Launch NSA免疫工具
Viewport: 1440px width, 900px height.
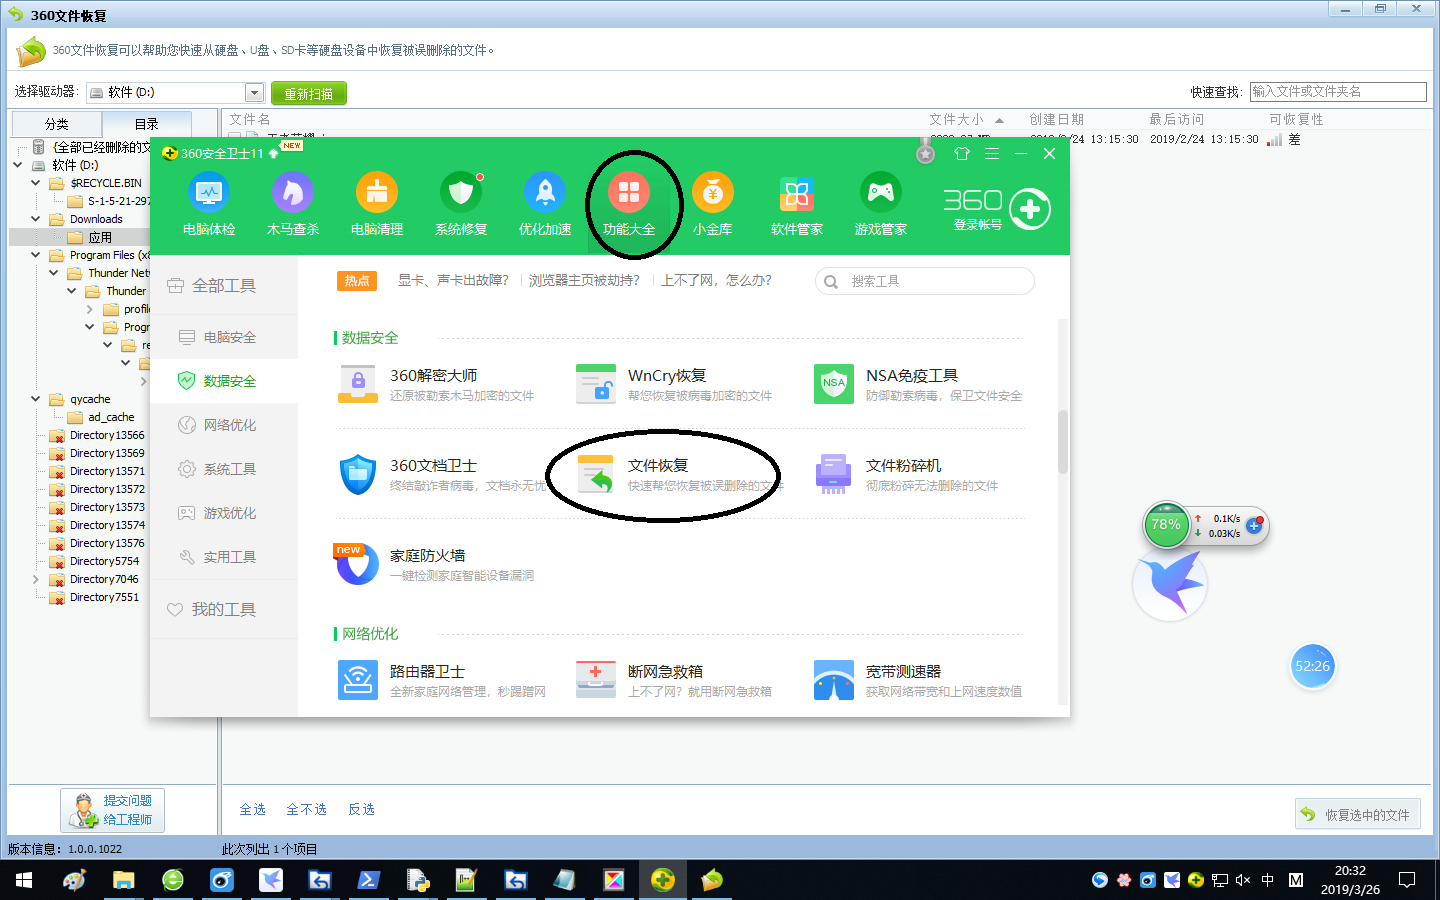[919, 384]
